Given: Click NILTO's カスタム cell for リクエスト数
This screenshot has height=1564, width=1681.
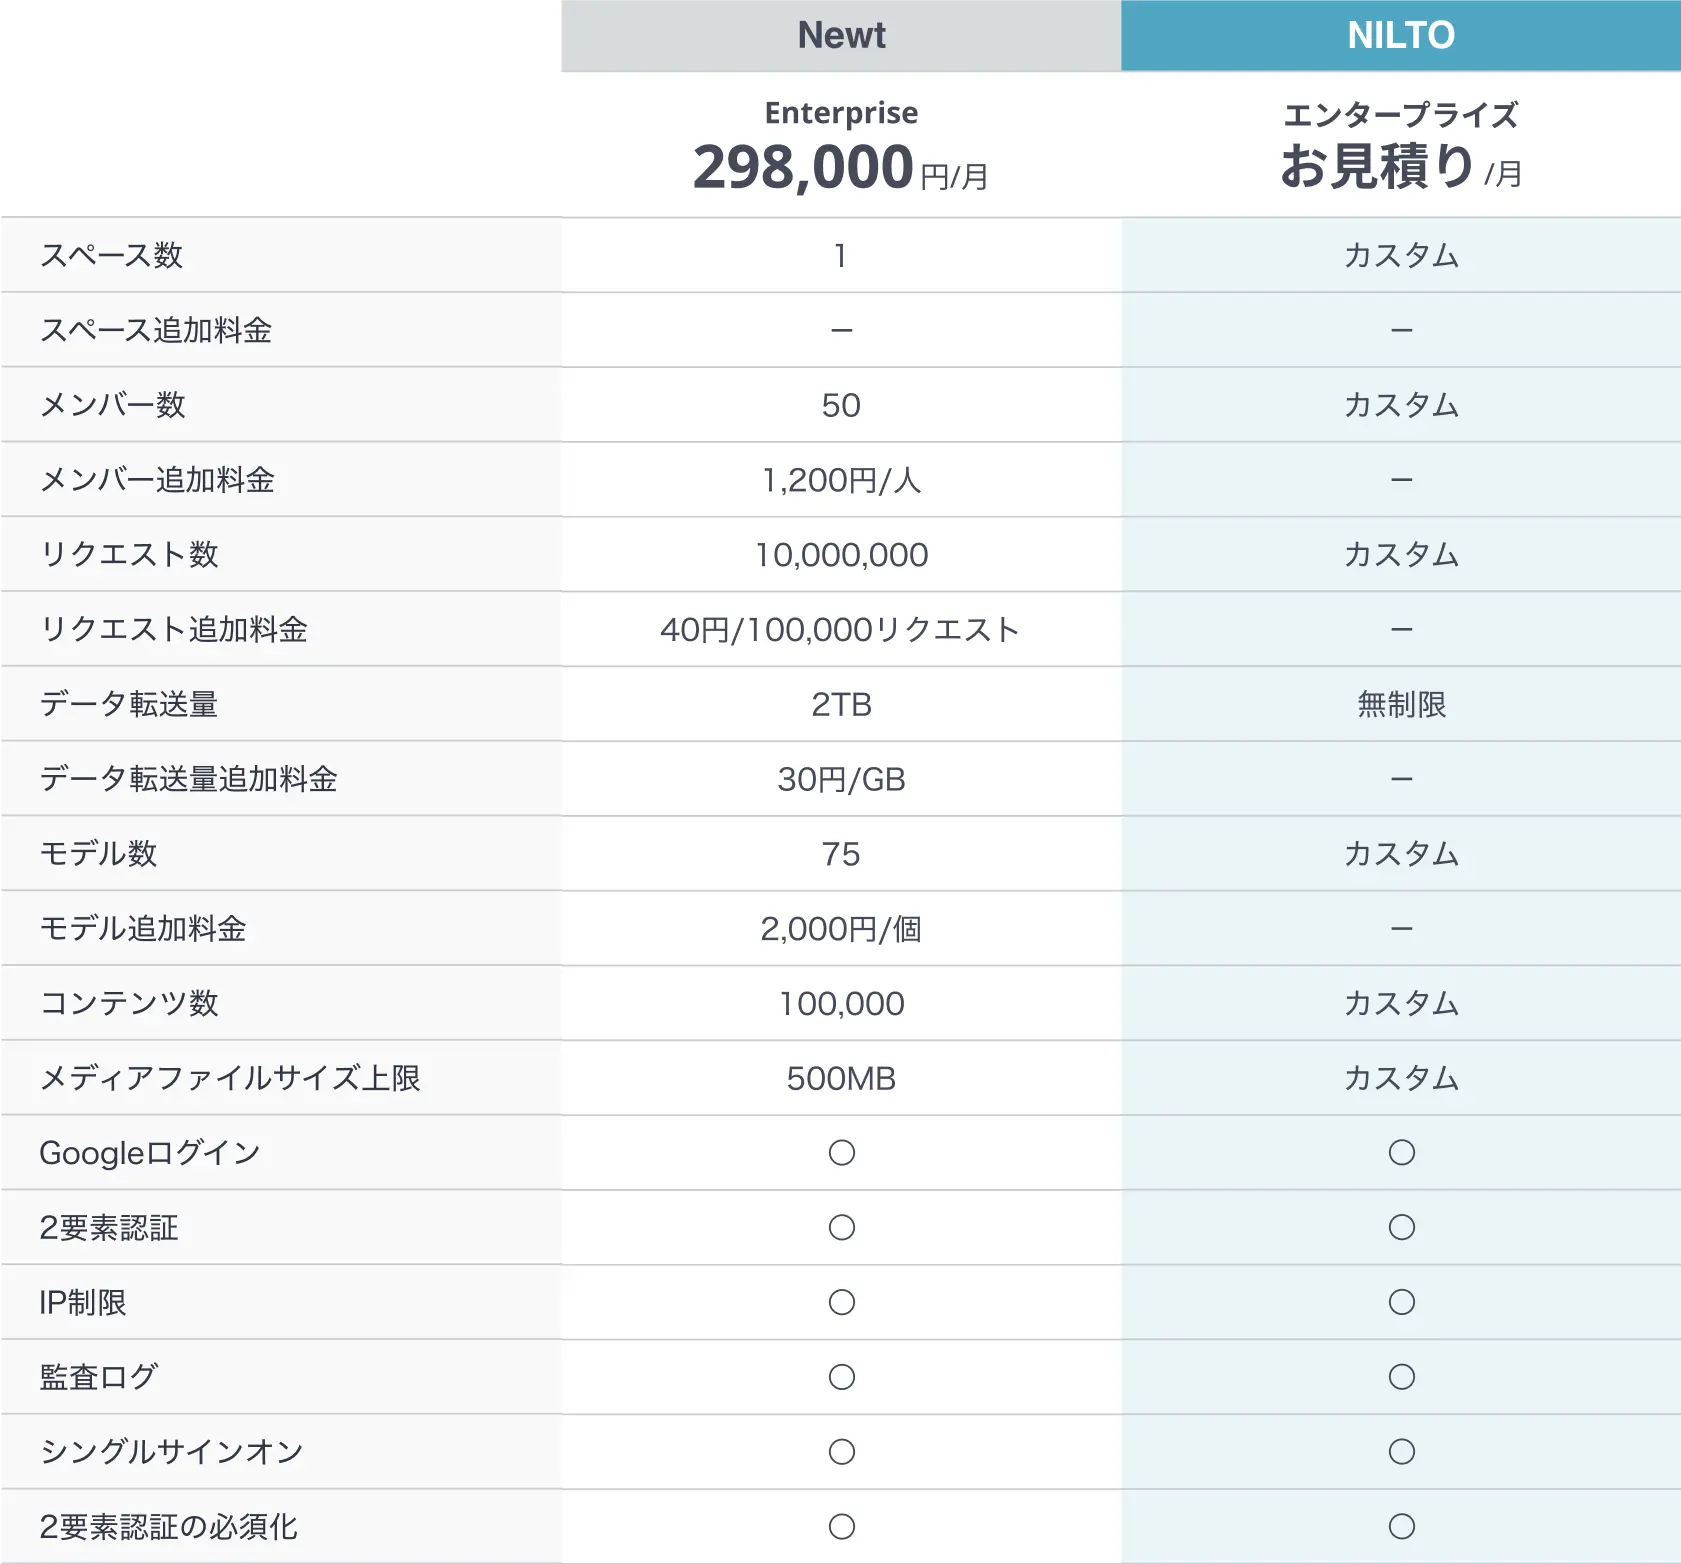Looking at the screenshot, I should pos(1401,554).
